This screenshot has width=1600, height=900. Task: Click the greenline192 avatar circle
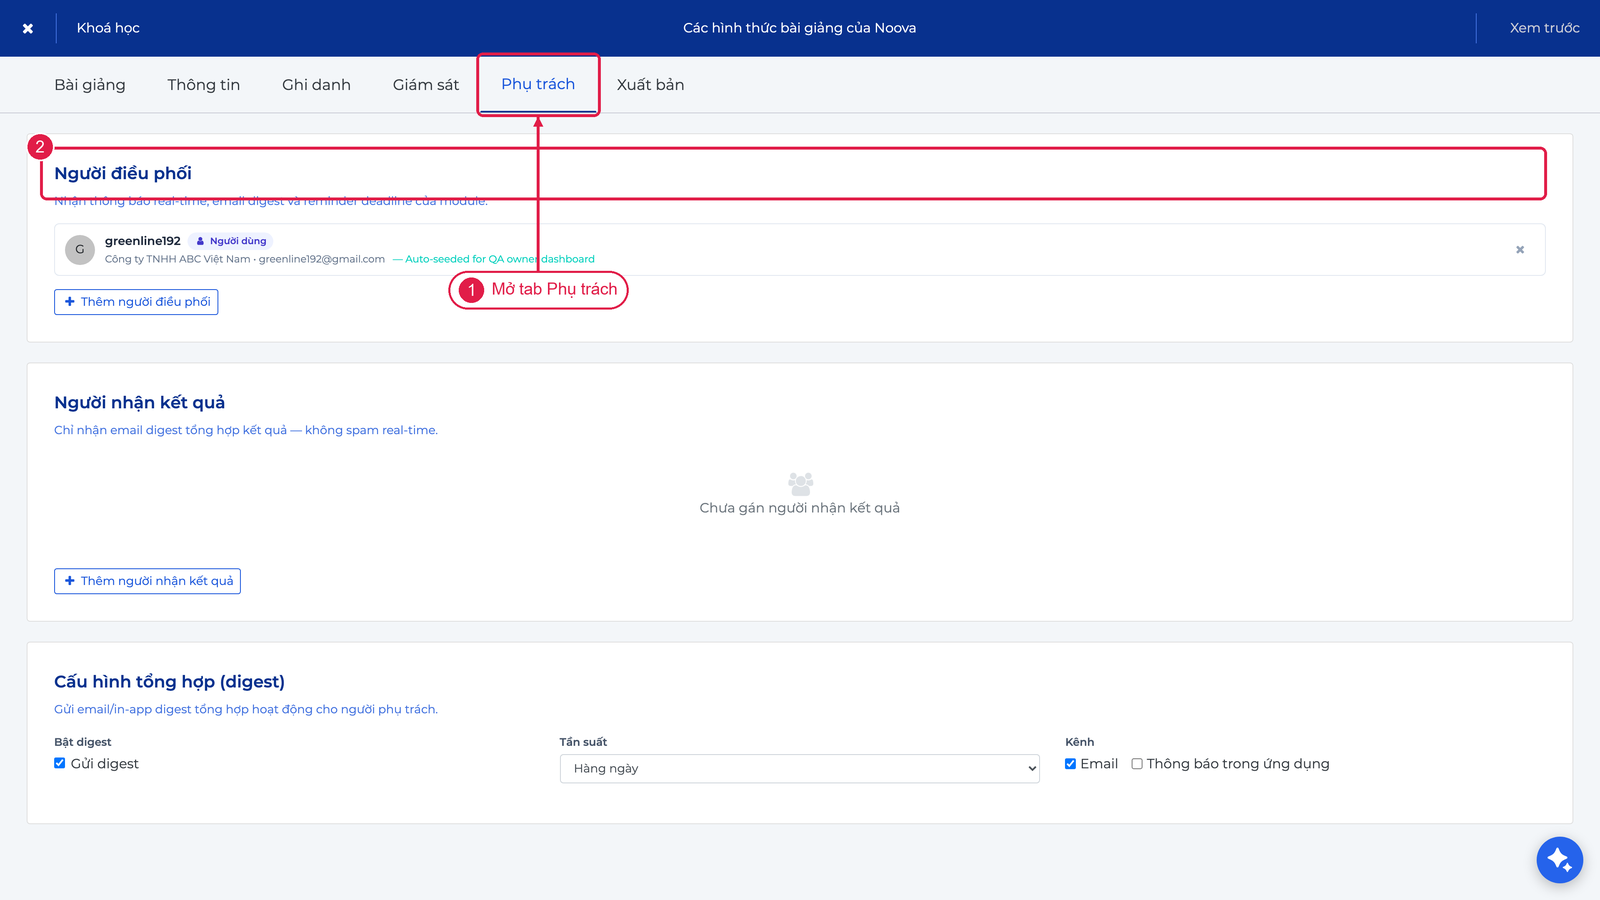[80, 250]
